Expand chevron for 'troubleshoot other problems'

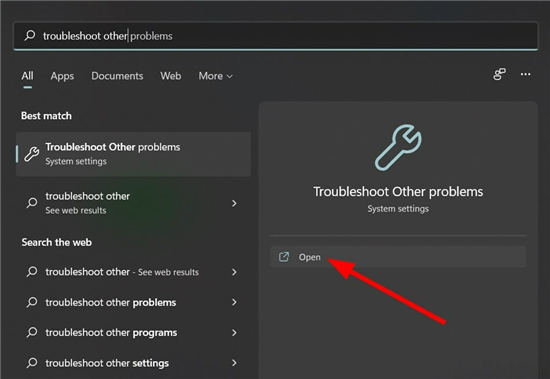tap(234, 302)
